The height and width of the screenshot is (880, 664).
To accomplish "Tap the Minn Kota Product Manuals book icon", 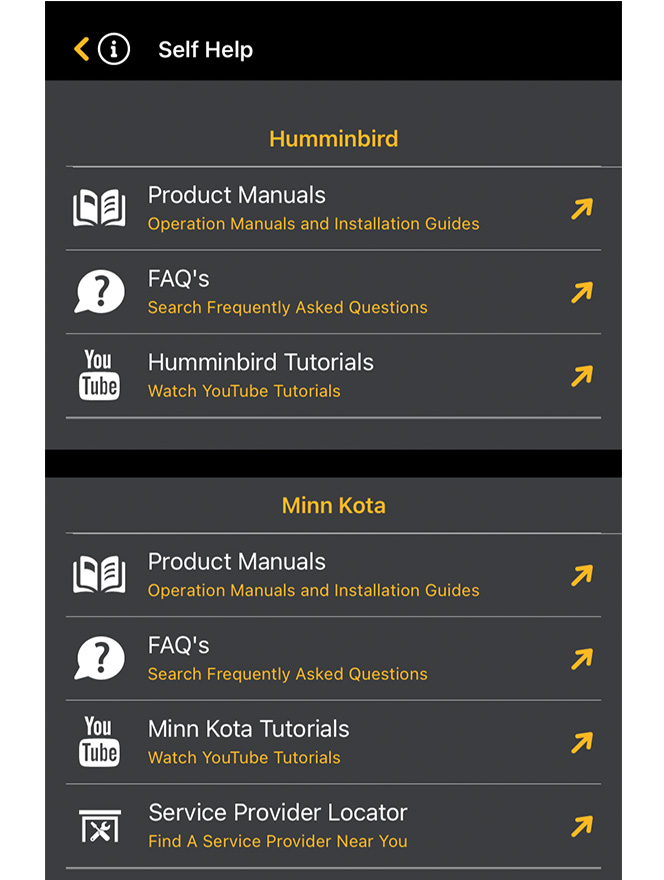I will point(98,574).
